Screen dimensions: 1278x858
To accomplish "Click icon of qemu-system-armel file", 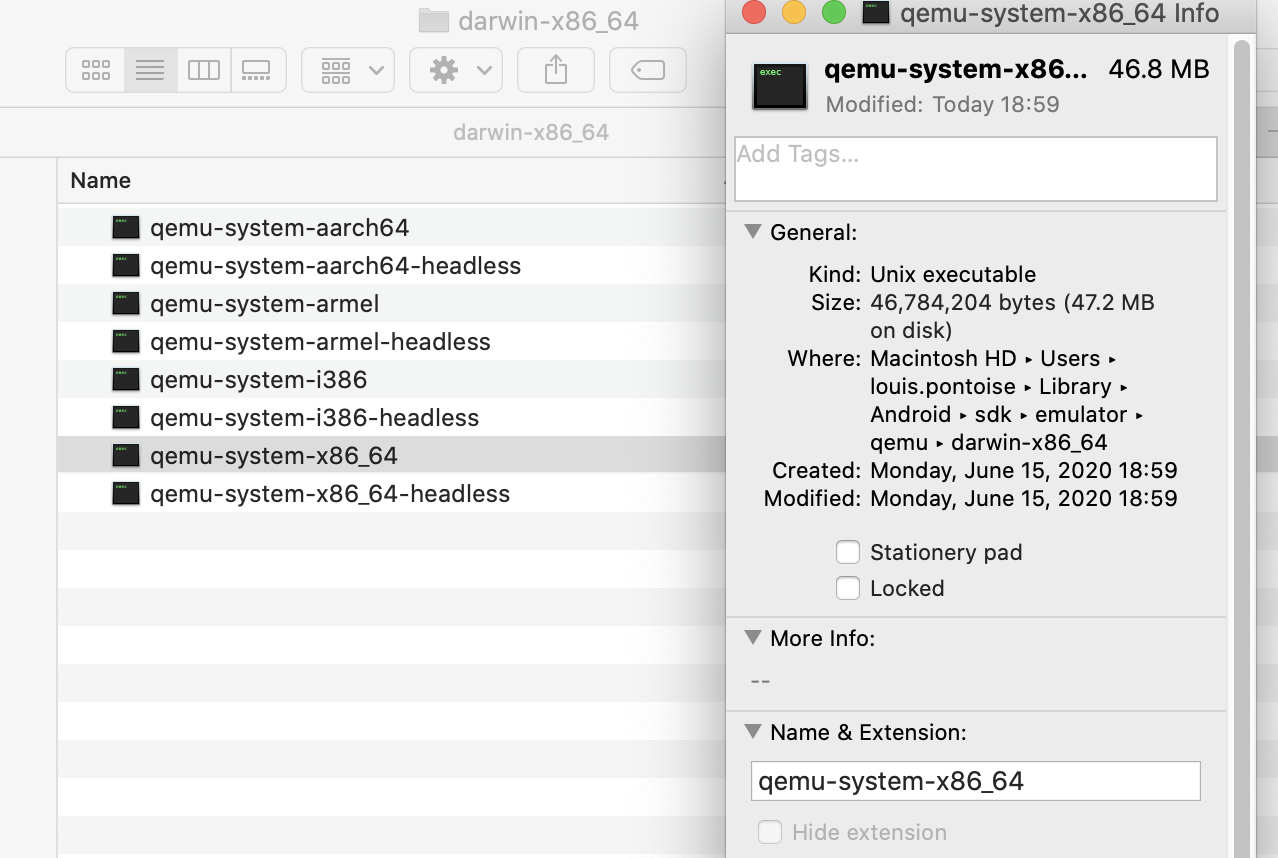I will [126, 304].
